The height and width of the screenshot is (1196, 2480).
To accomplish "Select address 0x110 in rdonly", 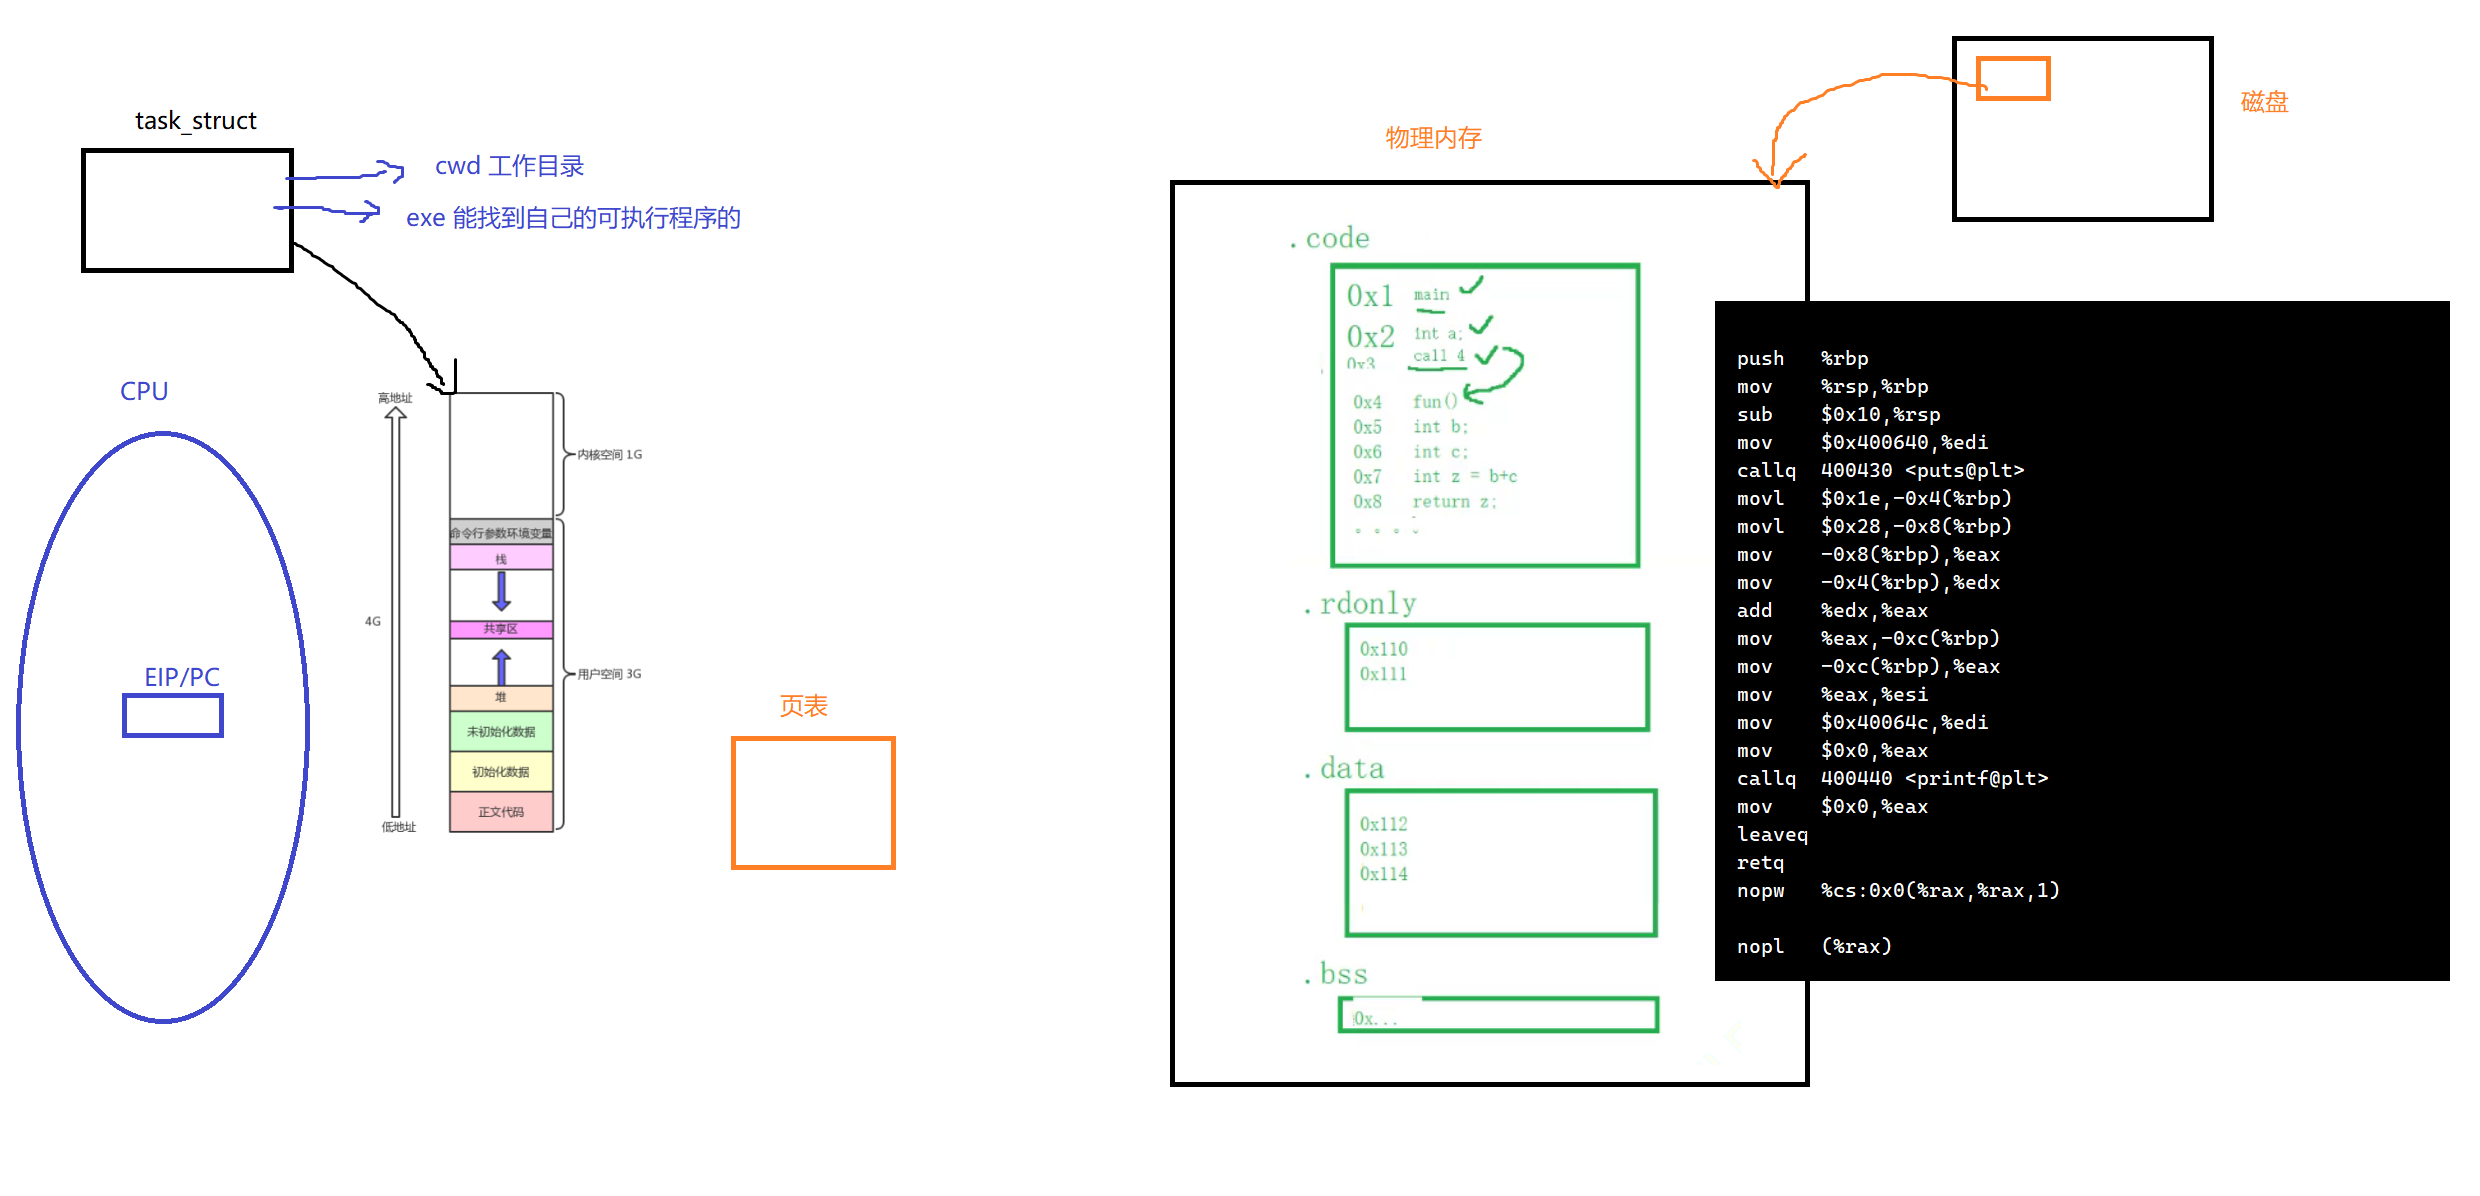I will click(x=1383, y=650).
